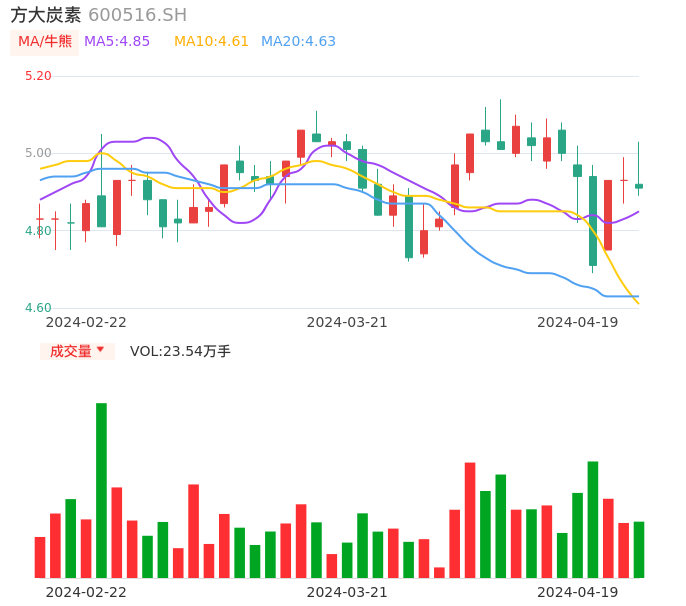Click the 4.60 price axis label

coord(38,308)
